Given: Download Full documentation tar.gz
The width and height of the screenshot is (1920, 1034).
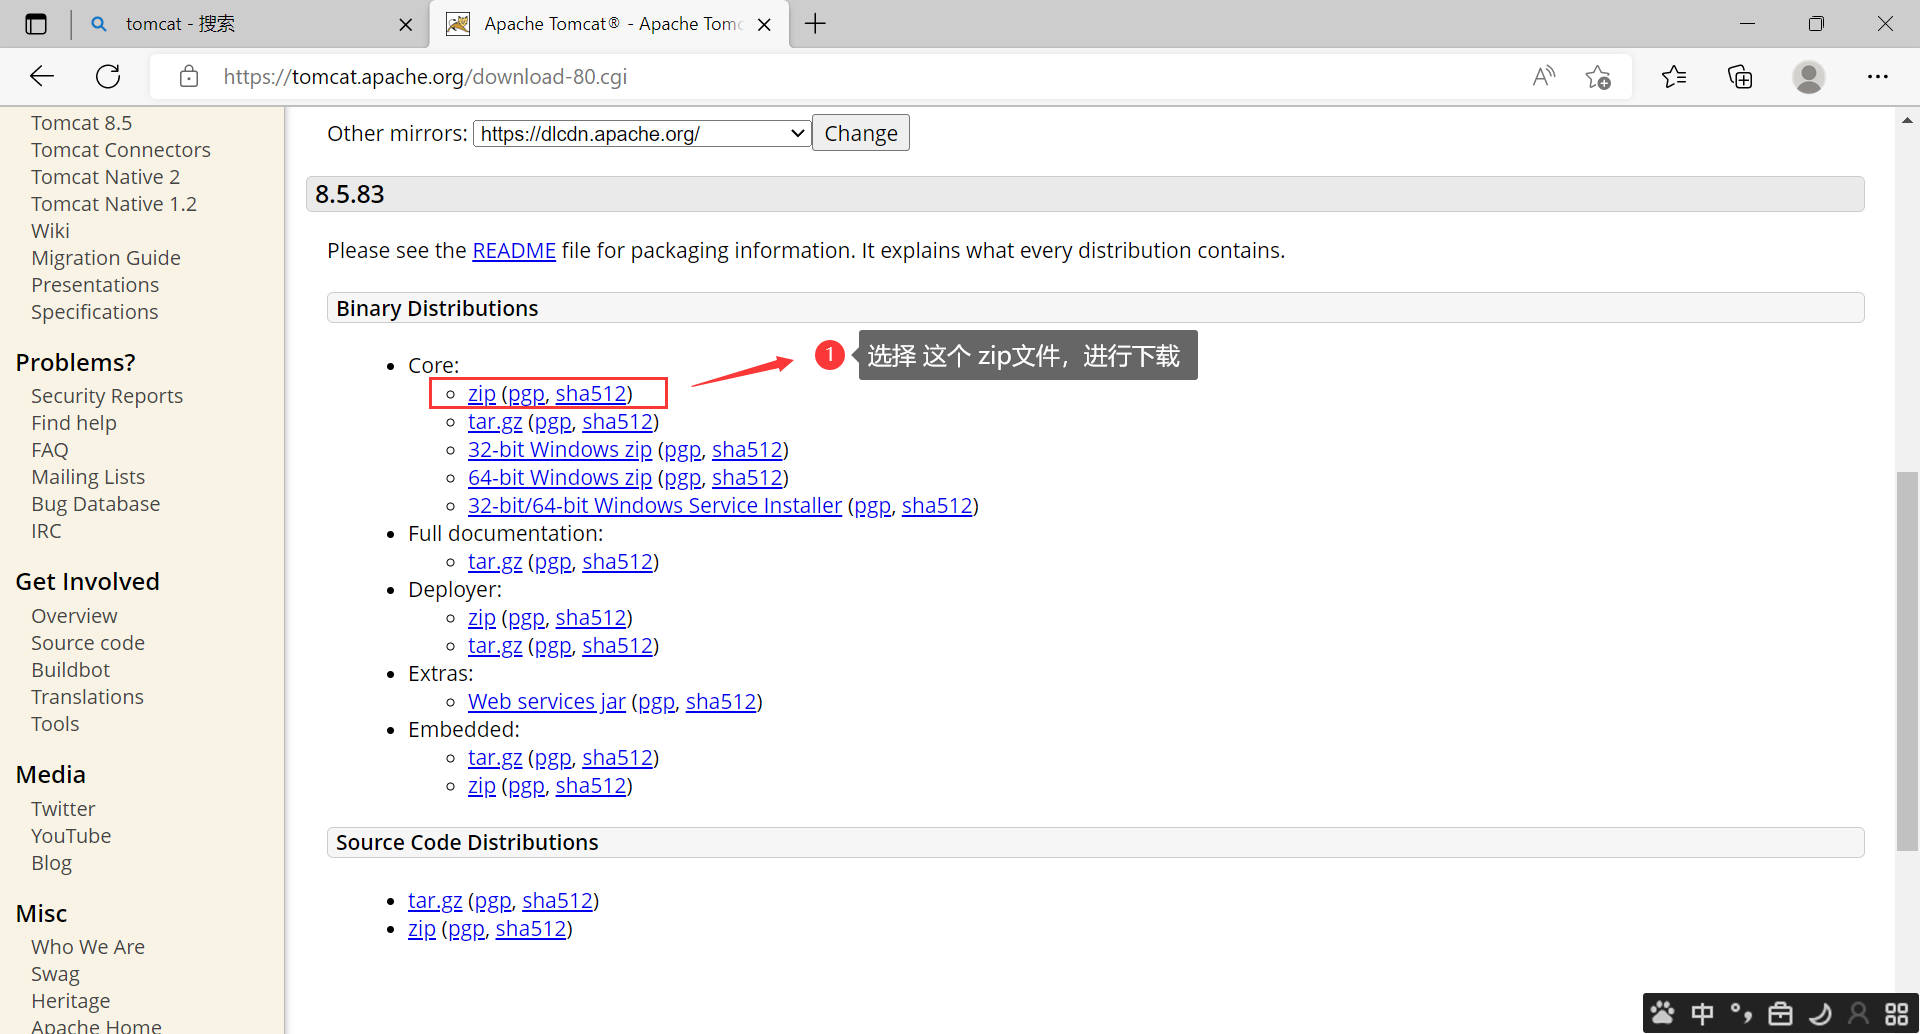Looking at the screenshot, I should (495, 562).
